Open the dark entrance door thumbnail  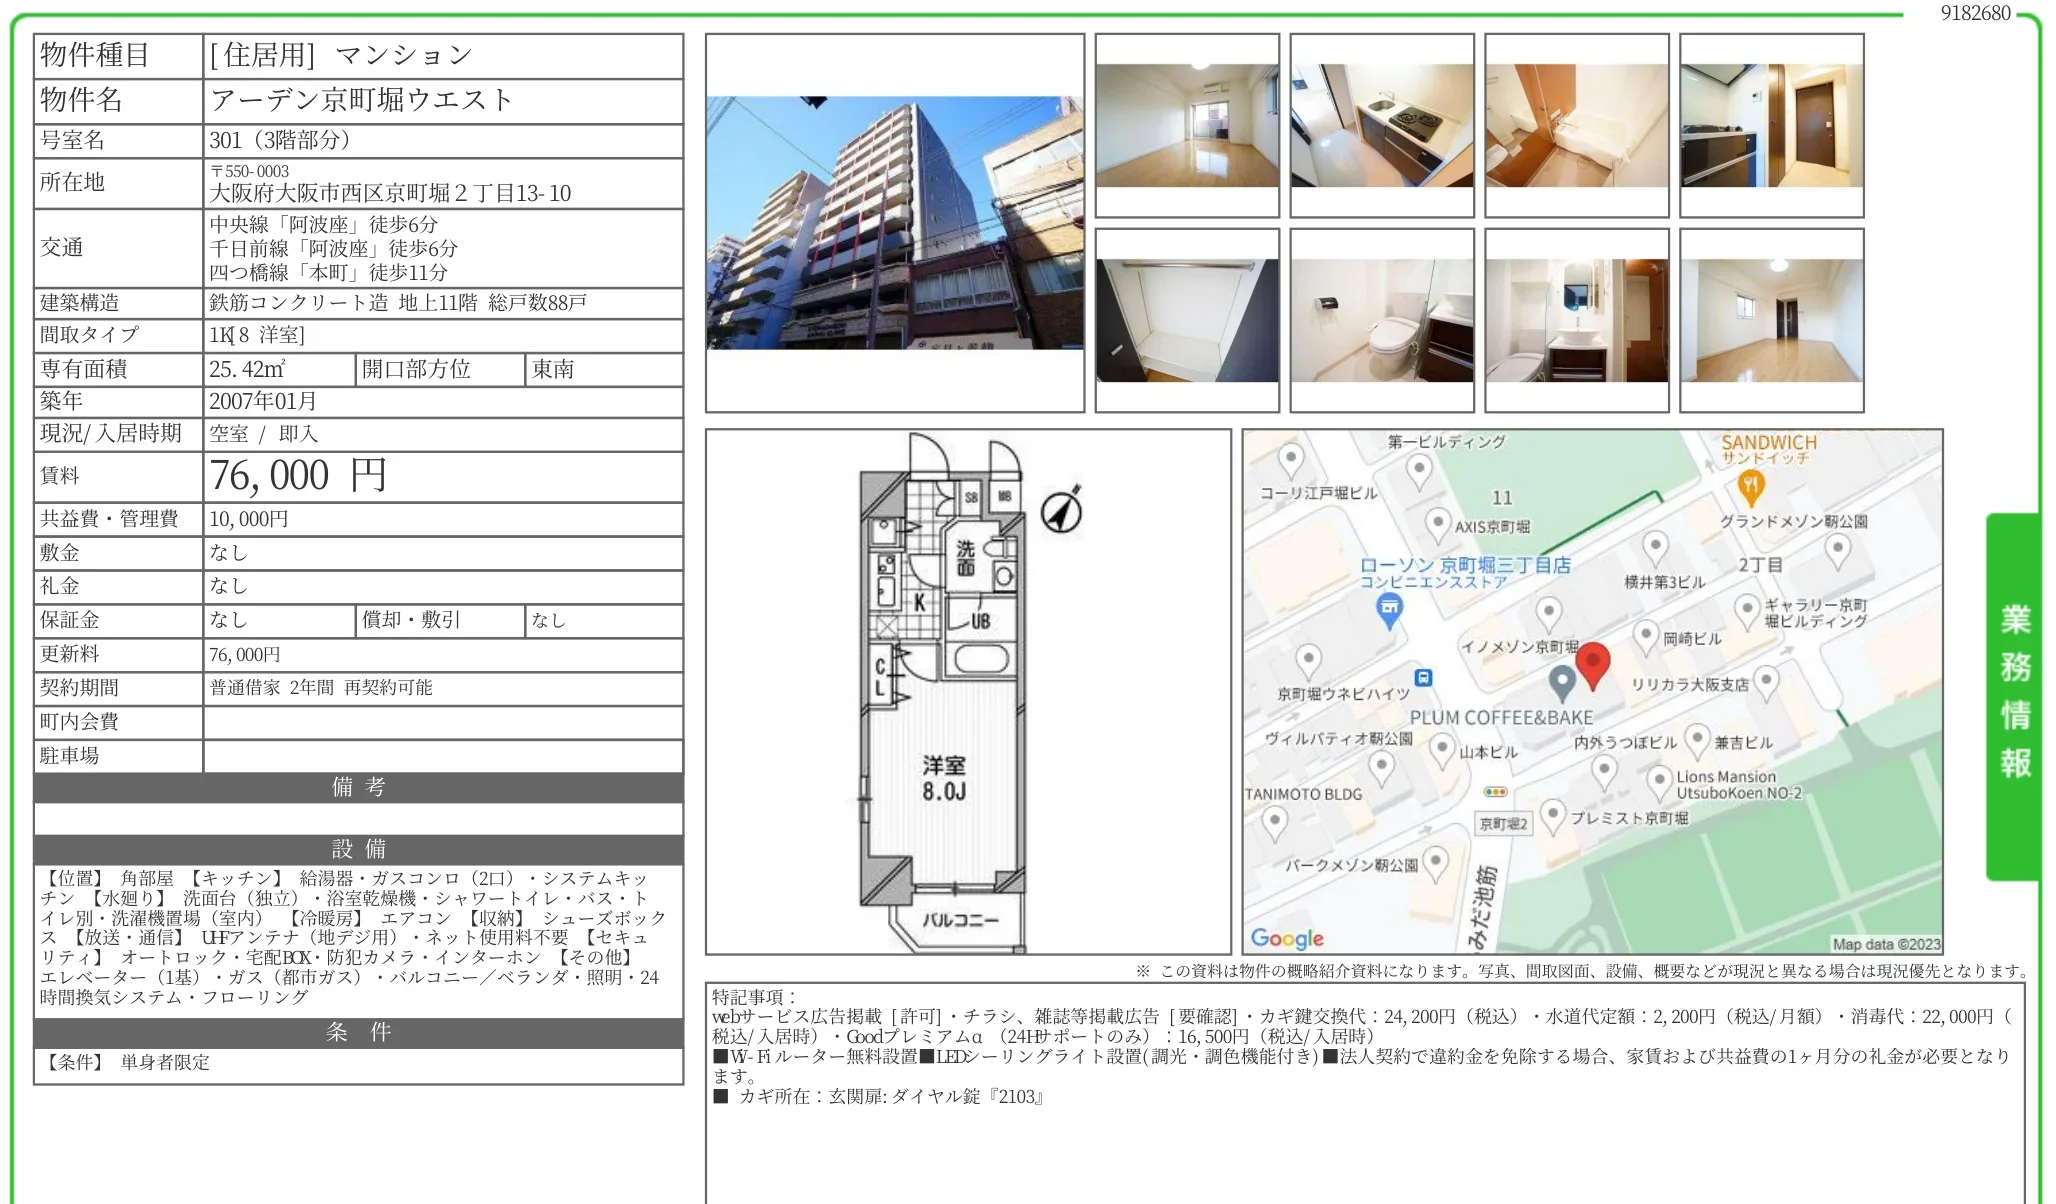1771,126
